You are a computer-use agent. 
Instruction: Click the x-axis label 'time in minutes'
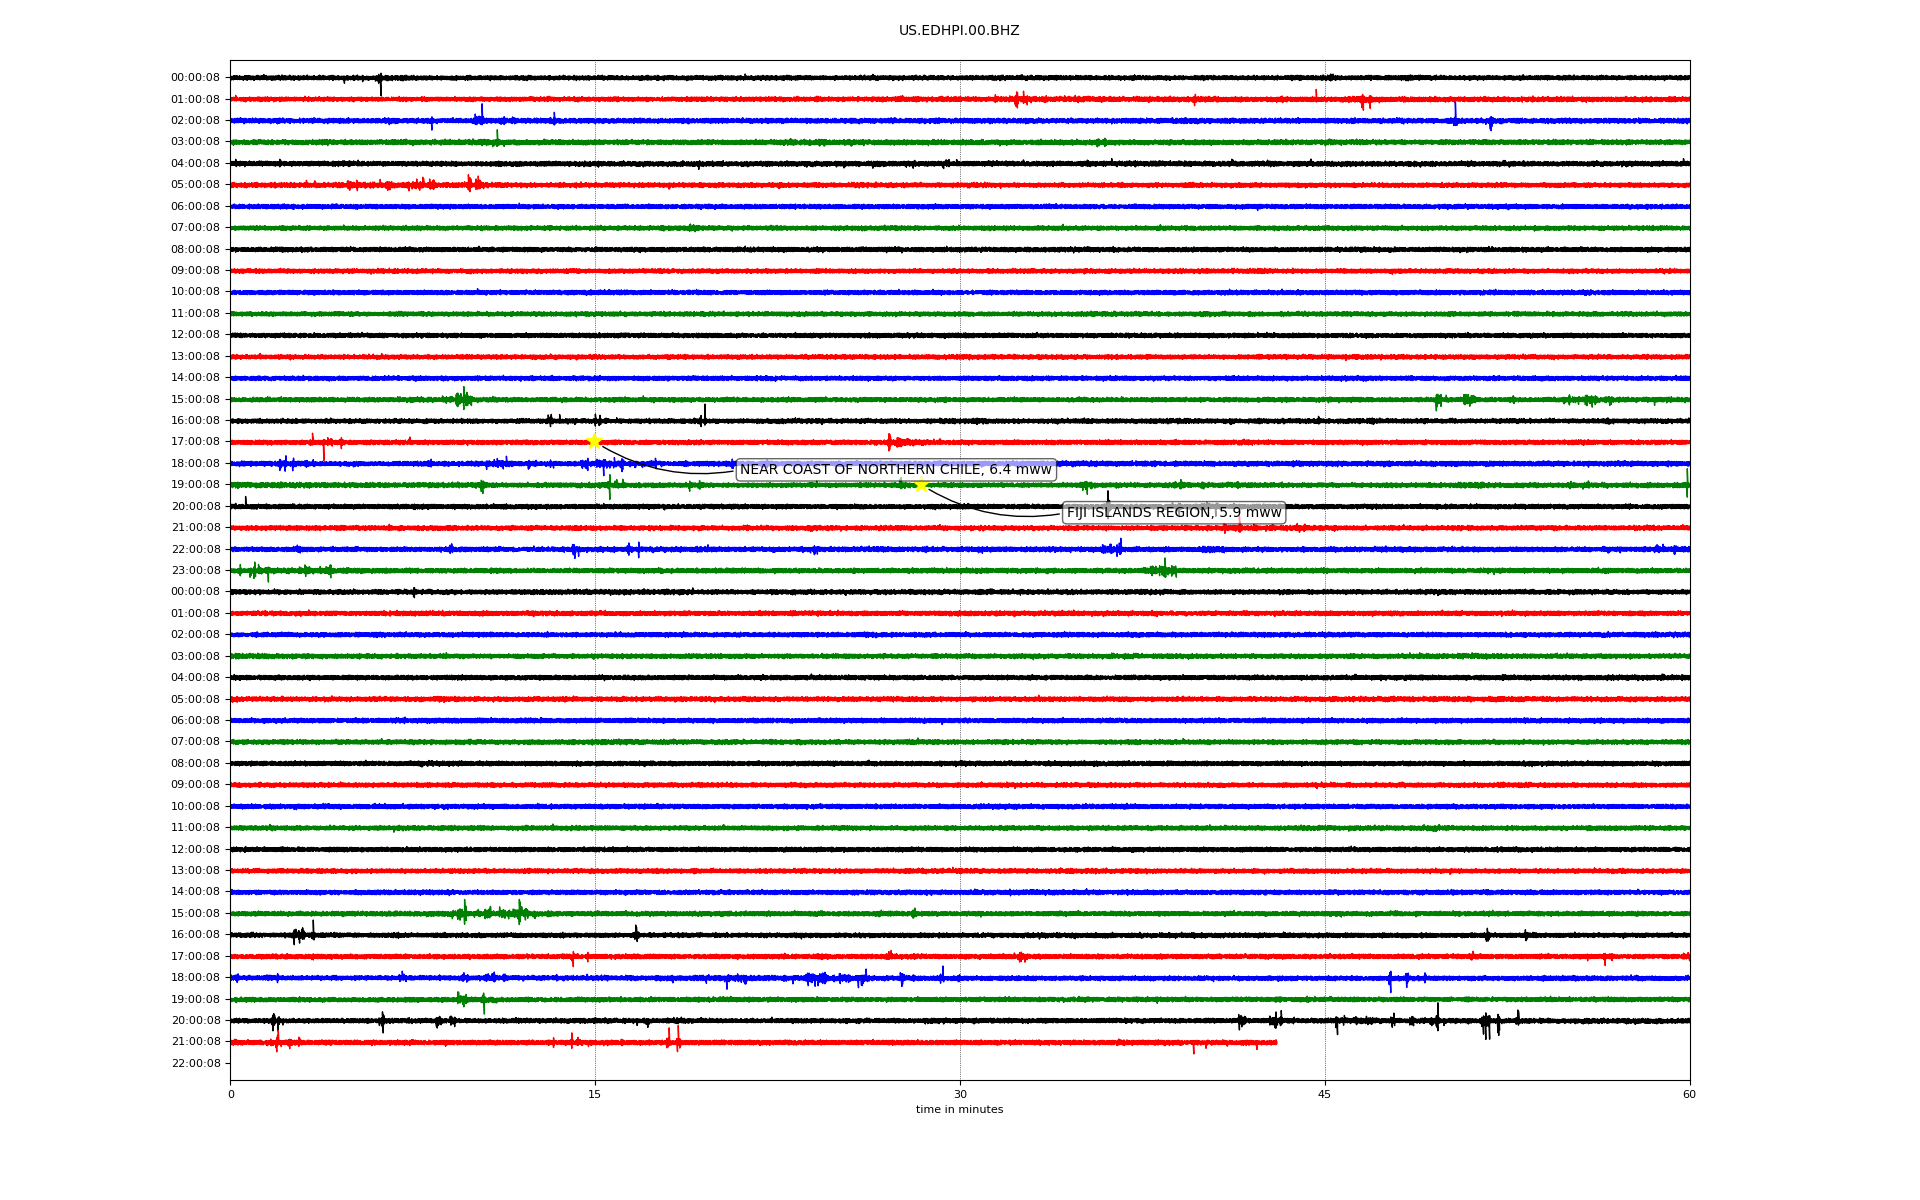click(959, 1110)
